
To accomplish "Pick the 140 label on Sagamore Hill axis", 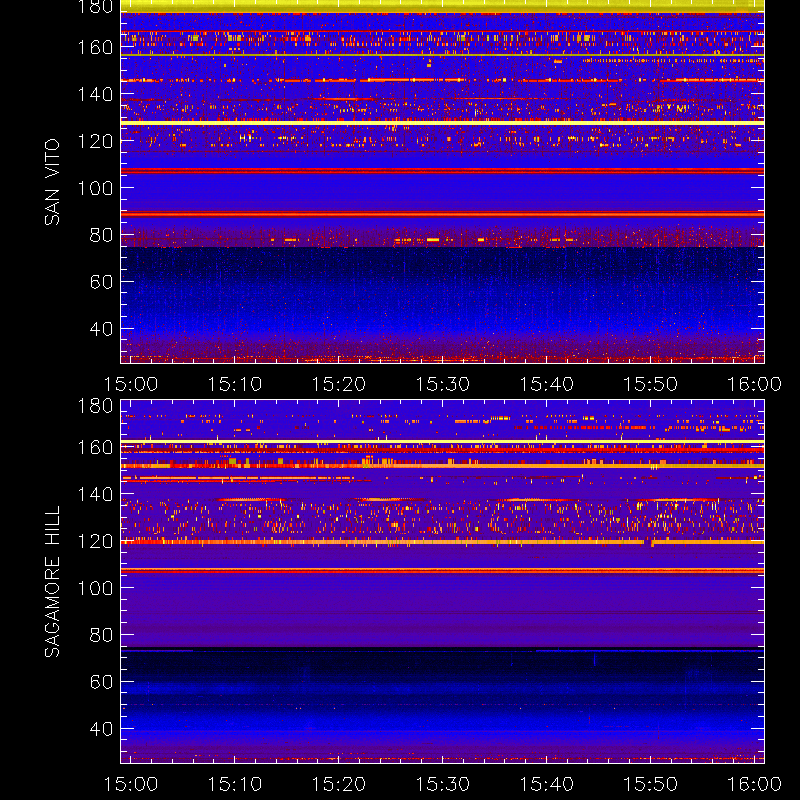I will [95, 494].
